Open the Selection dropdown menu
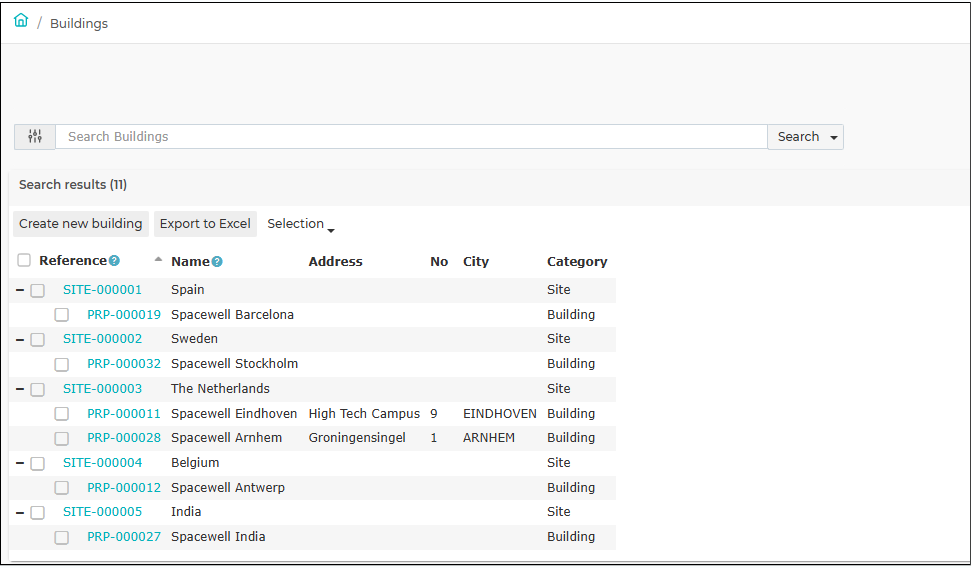This screenshot has width=971, height=568. coord(301,224)
